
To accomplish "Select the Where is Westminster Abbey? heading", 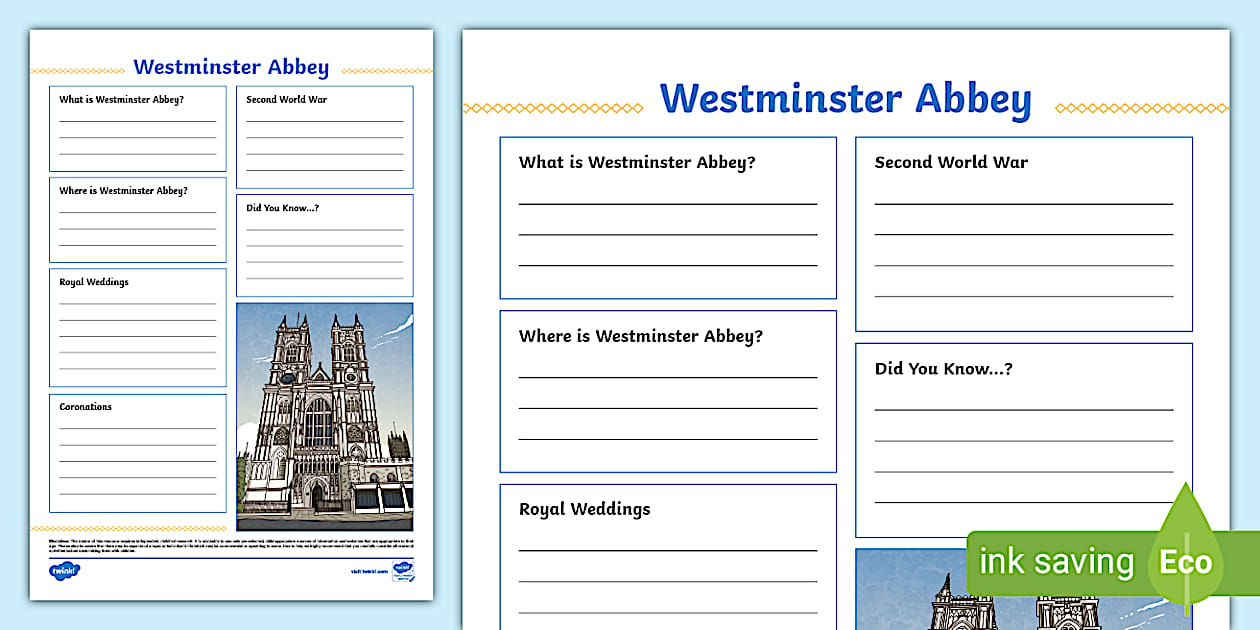I will tap(639, 337).
